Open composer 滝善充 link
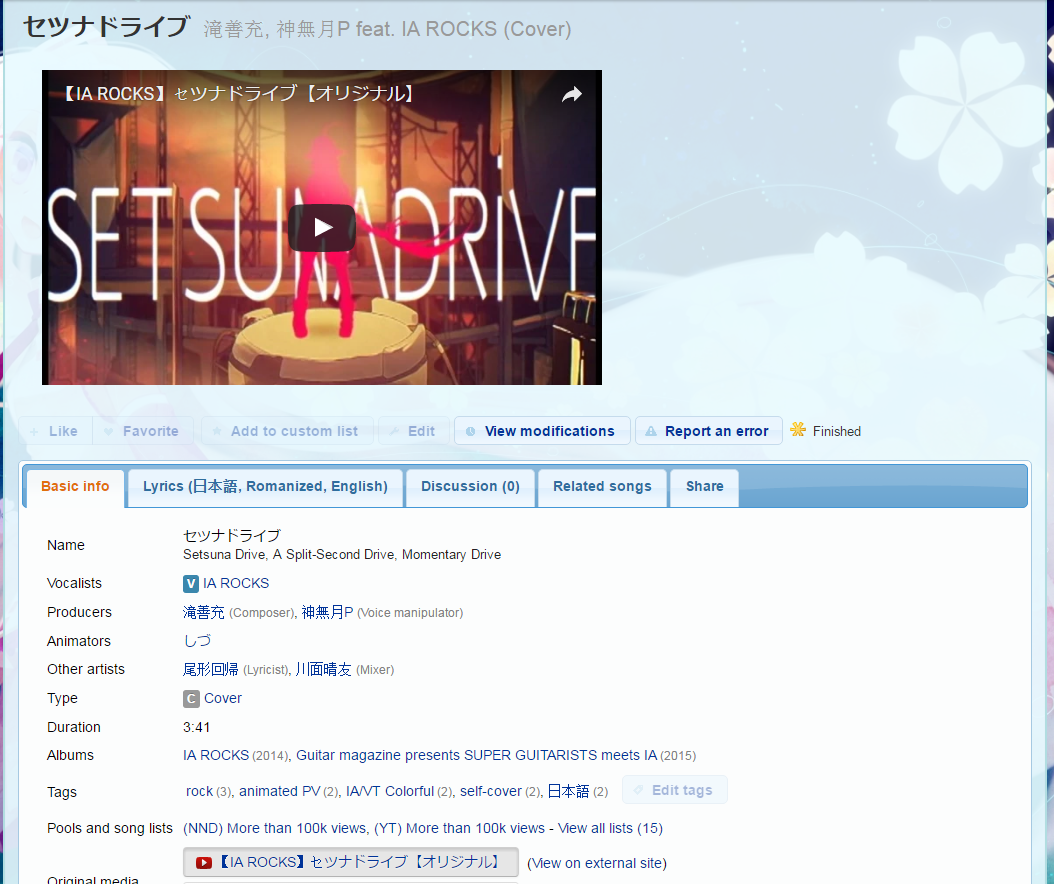 (204, 612)
